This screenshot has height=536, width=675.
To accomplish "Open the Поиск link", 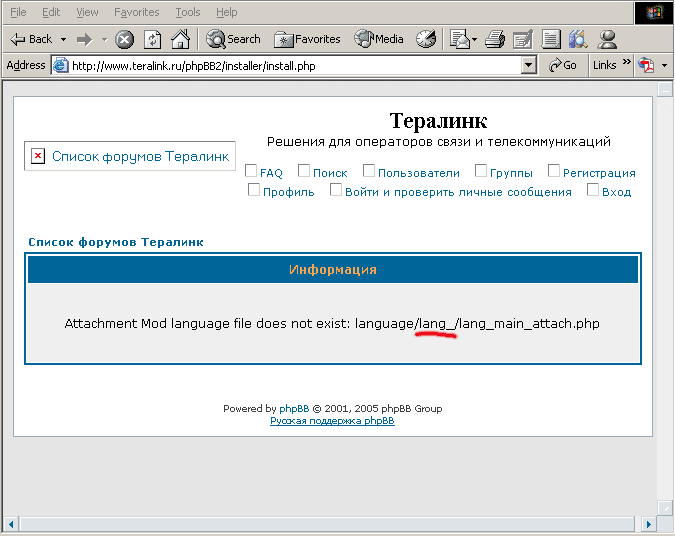I will [x=330, y=173].
